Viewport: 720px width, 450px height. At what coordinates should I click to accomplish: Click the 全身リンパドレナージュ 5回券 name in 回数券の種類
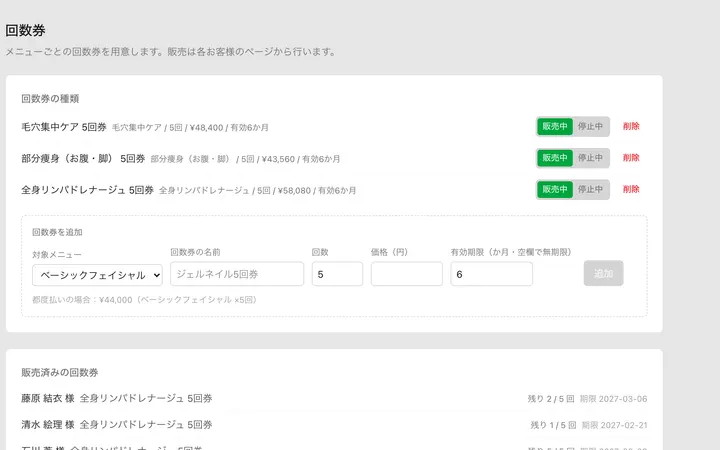click(87, 190)
